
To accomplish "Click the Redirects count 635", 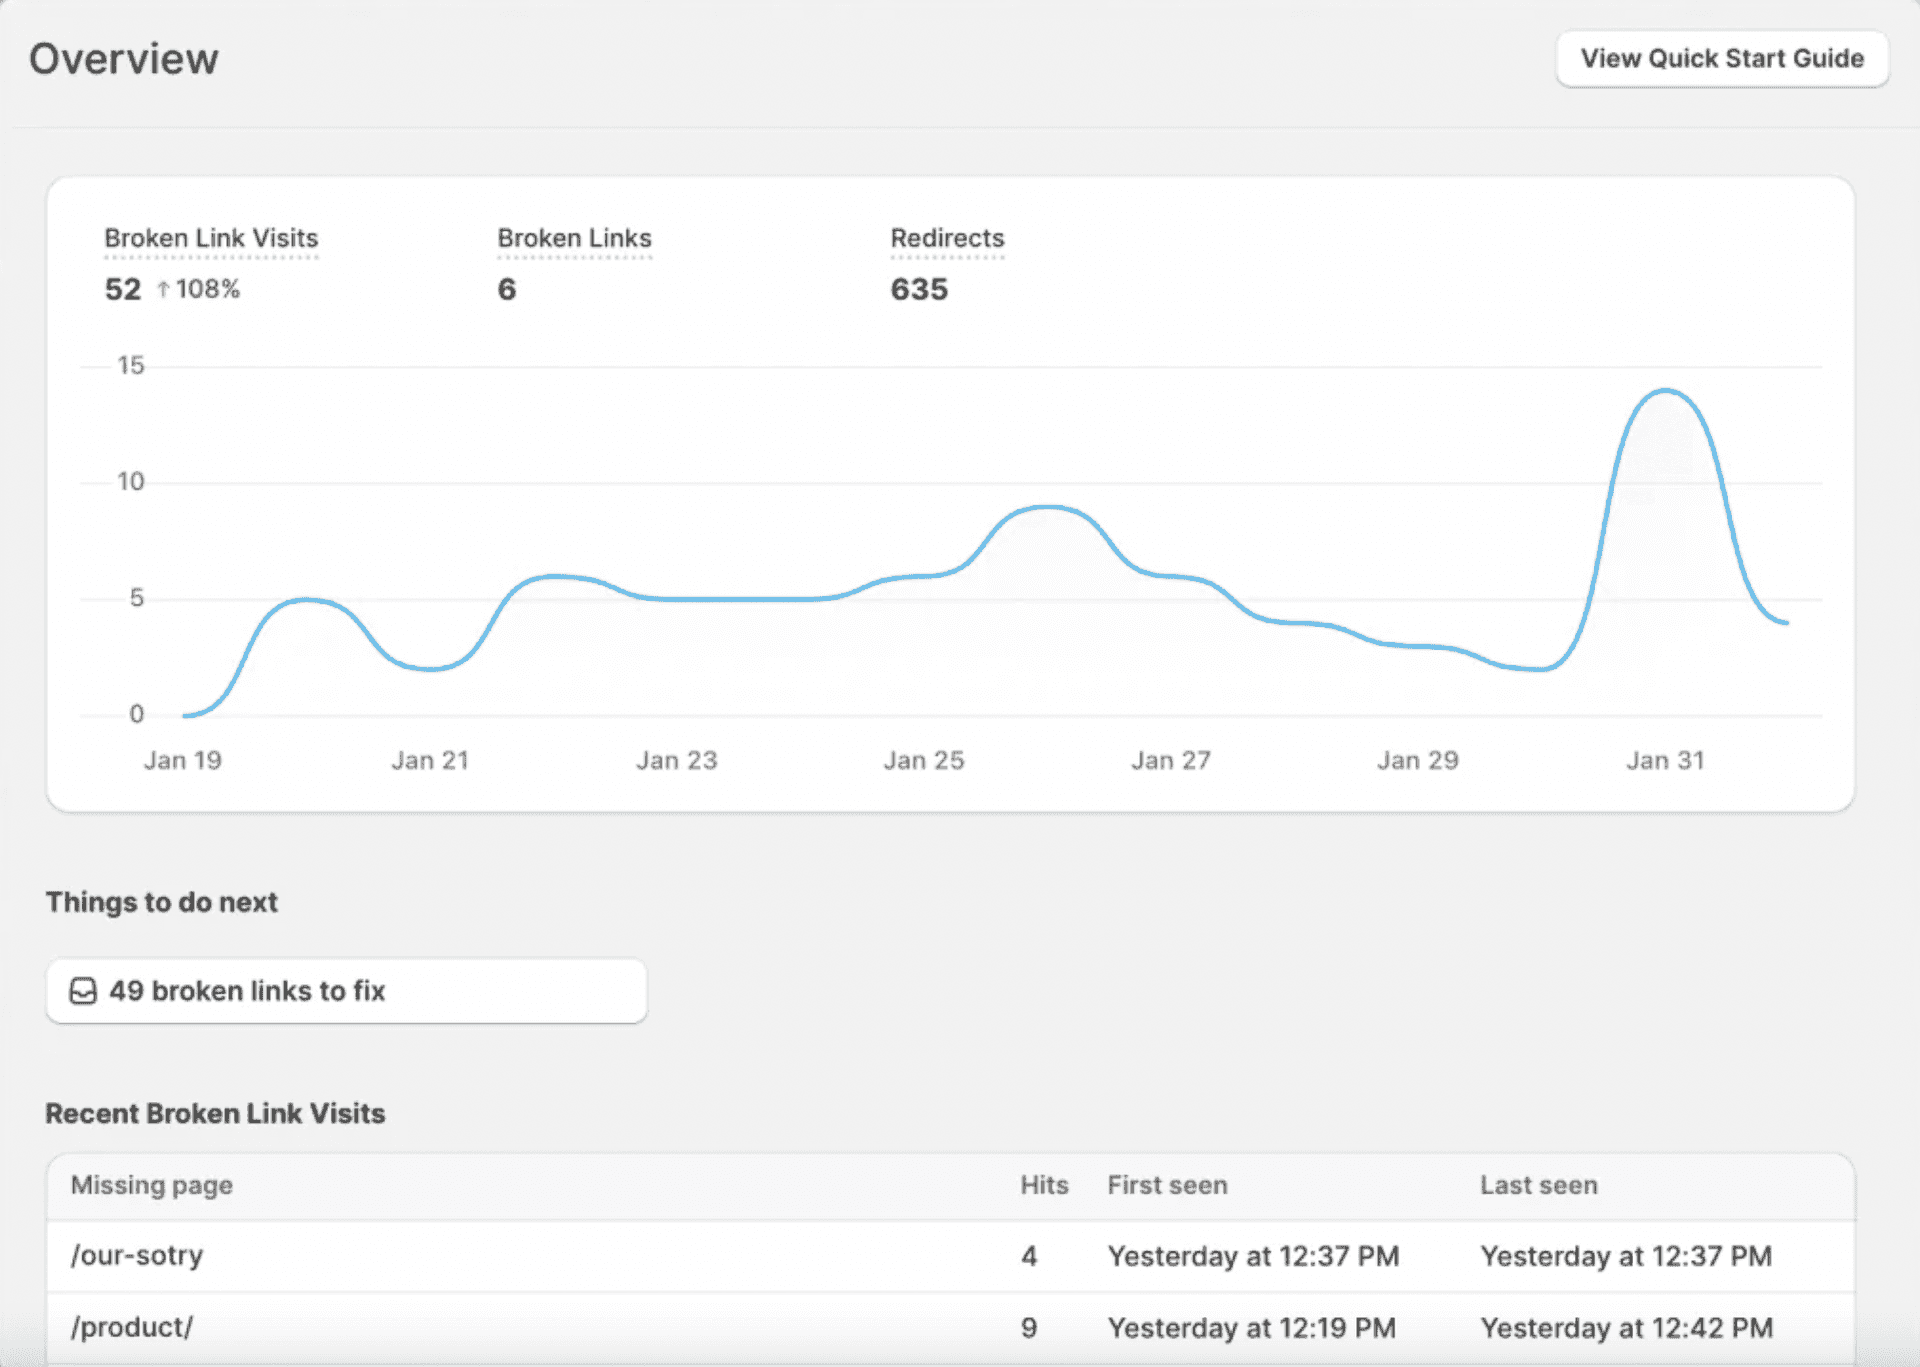I will point(919,289).
